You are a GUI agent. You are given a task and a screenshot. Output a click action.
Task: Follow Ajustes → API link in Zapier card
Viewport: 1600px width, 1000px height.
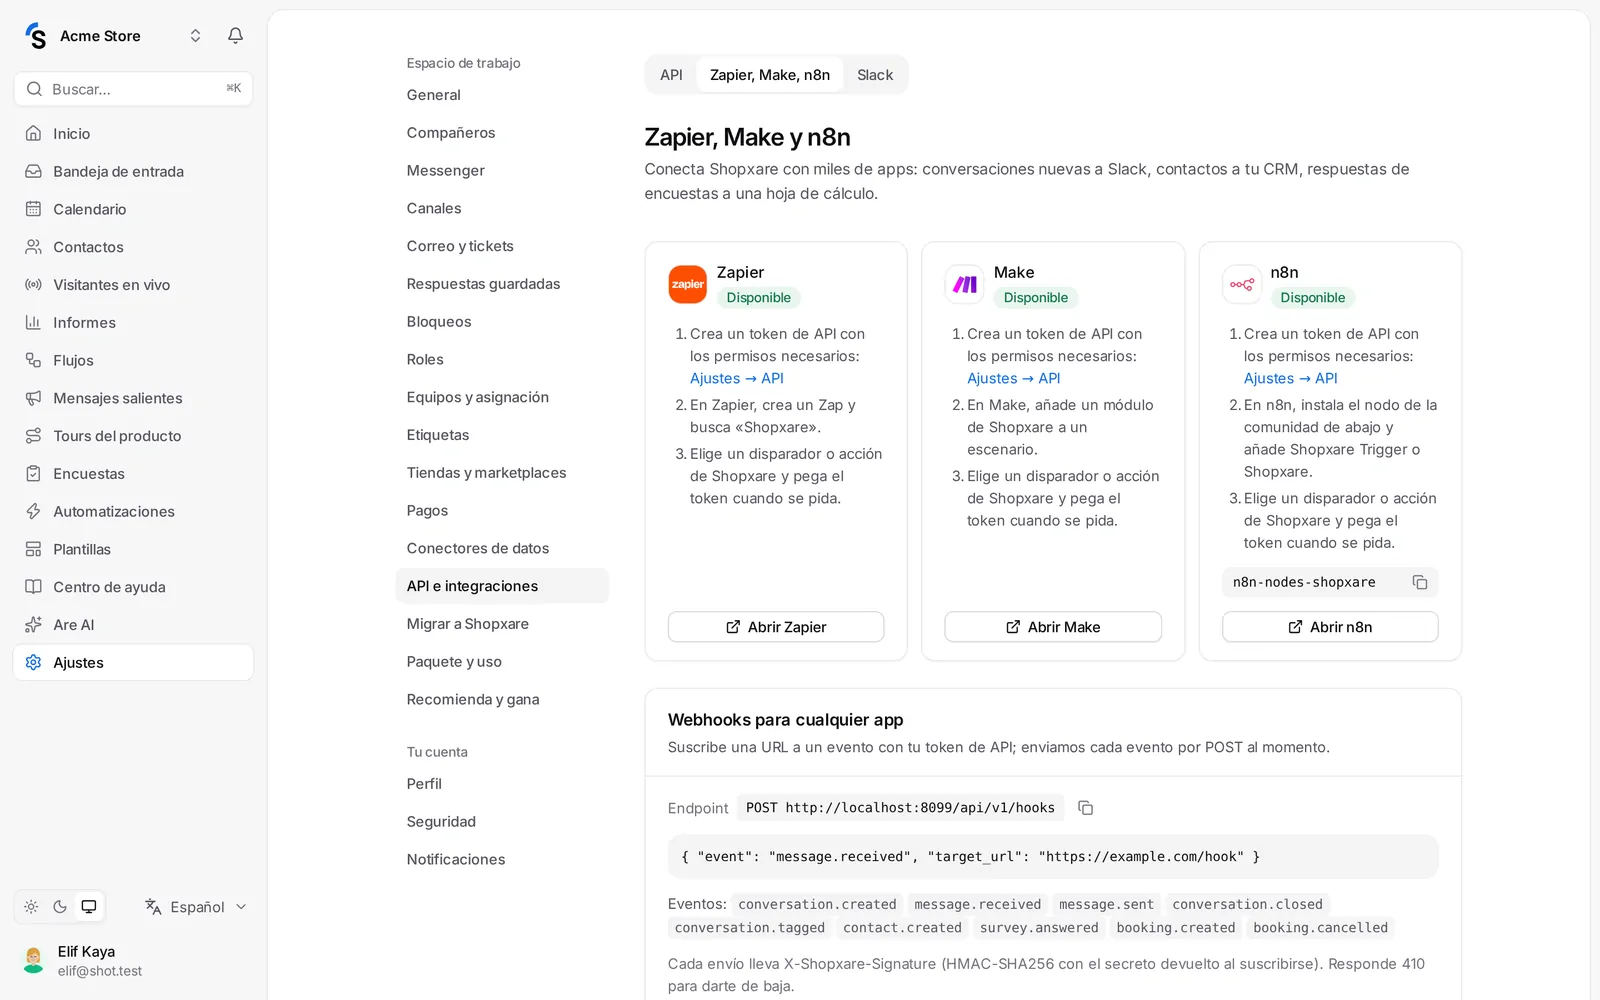click(737, 378)
